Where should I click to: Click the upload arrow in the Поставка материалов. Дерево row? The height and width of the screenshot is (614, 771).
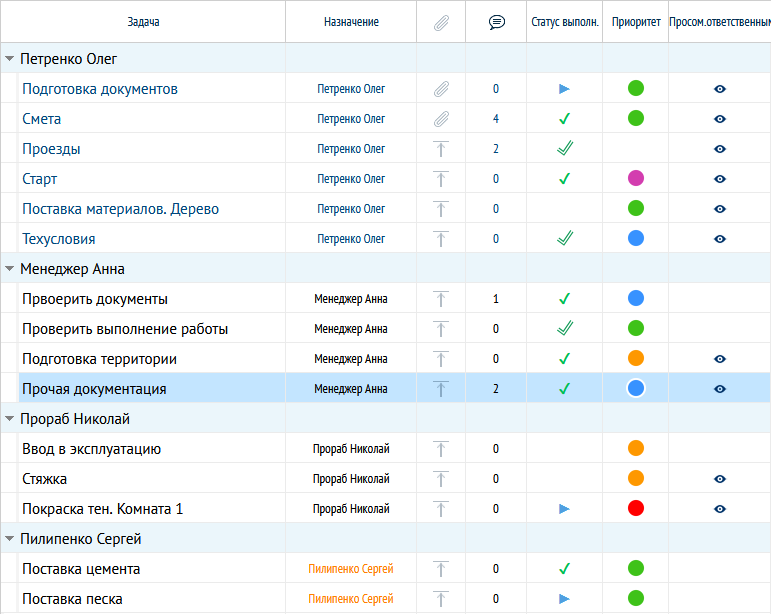click(441, 209)
